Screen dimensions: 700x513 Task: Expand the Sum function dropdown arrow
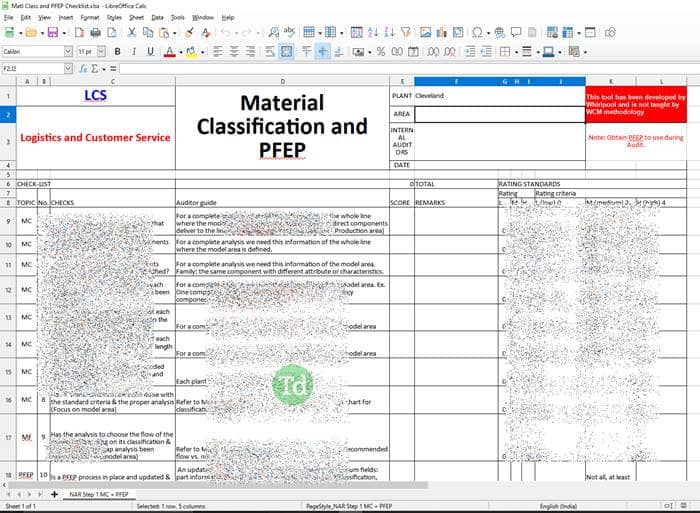(x=104, y=69)
